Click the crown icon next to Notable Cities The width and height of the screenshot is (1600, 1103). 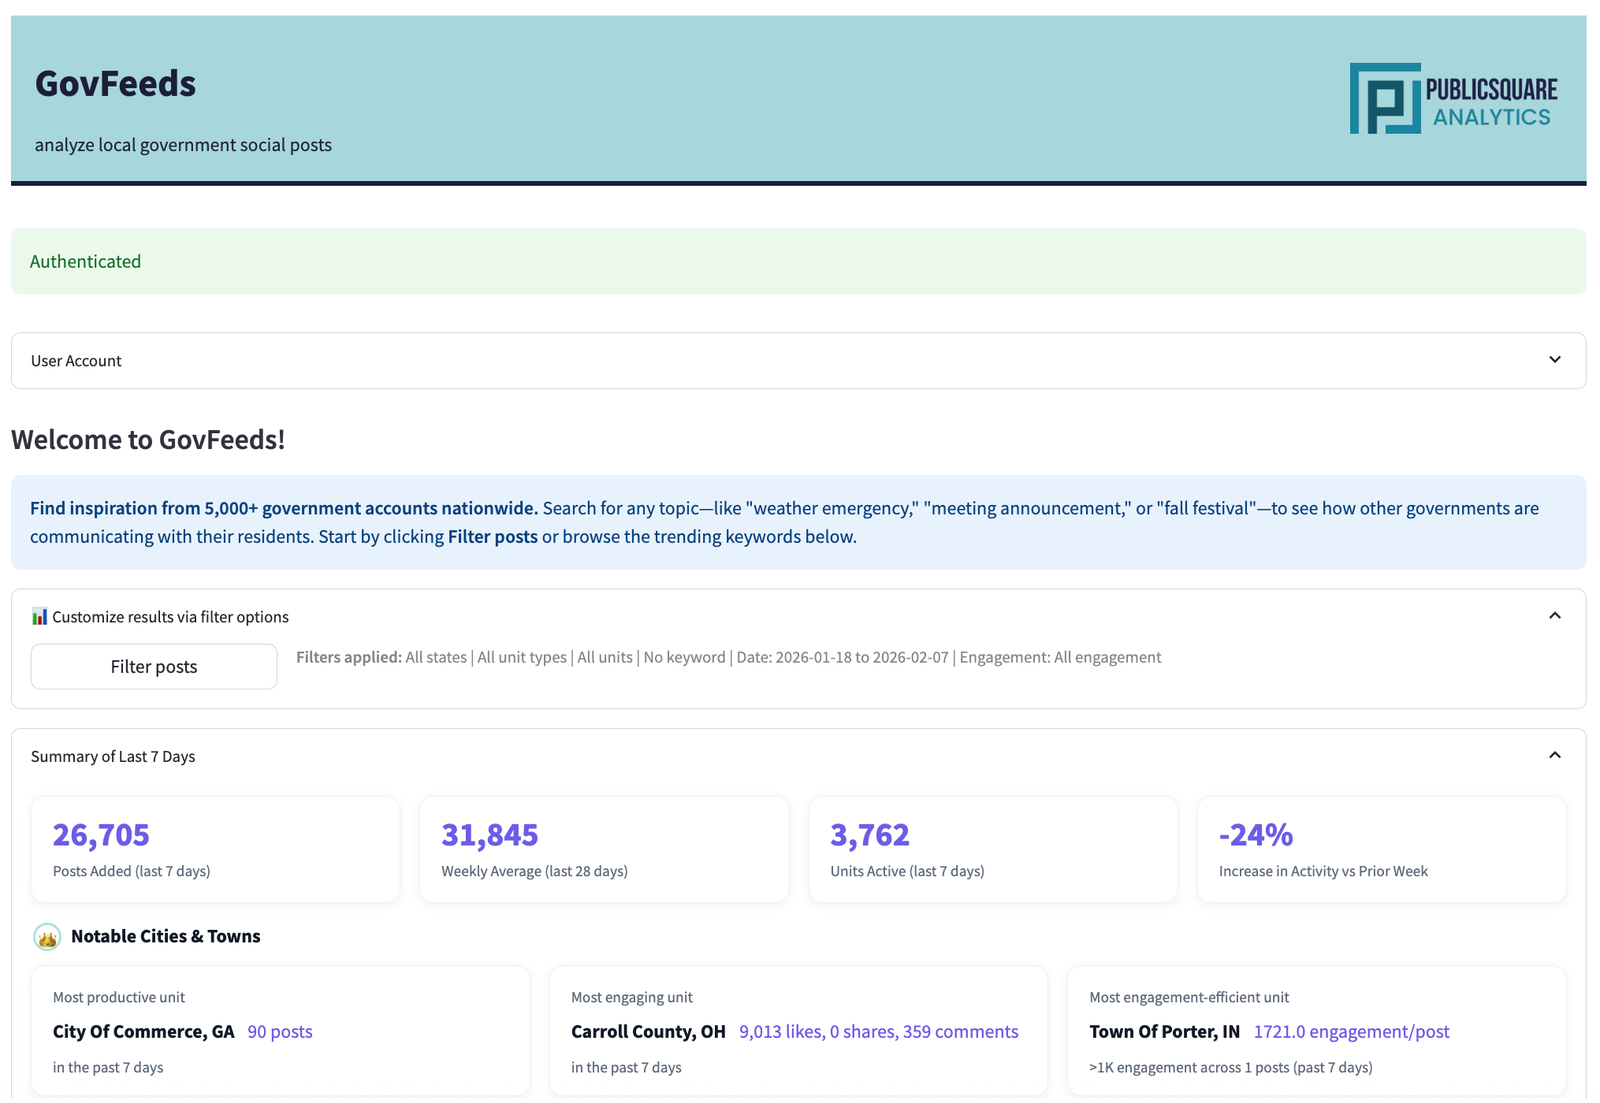pyautogui.click(x=47, y=937)
